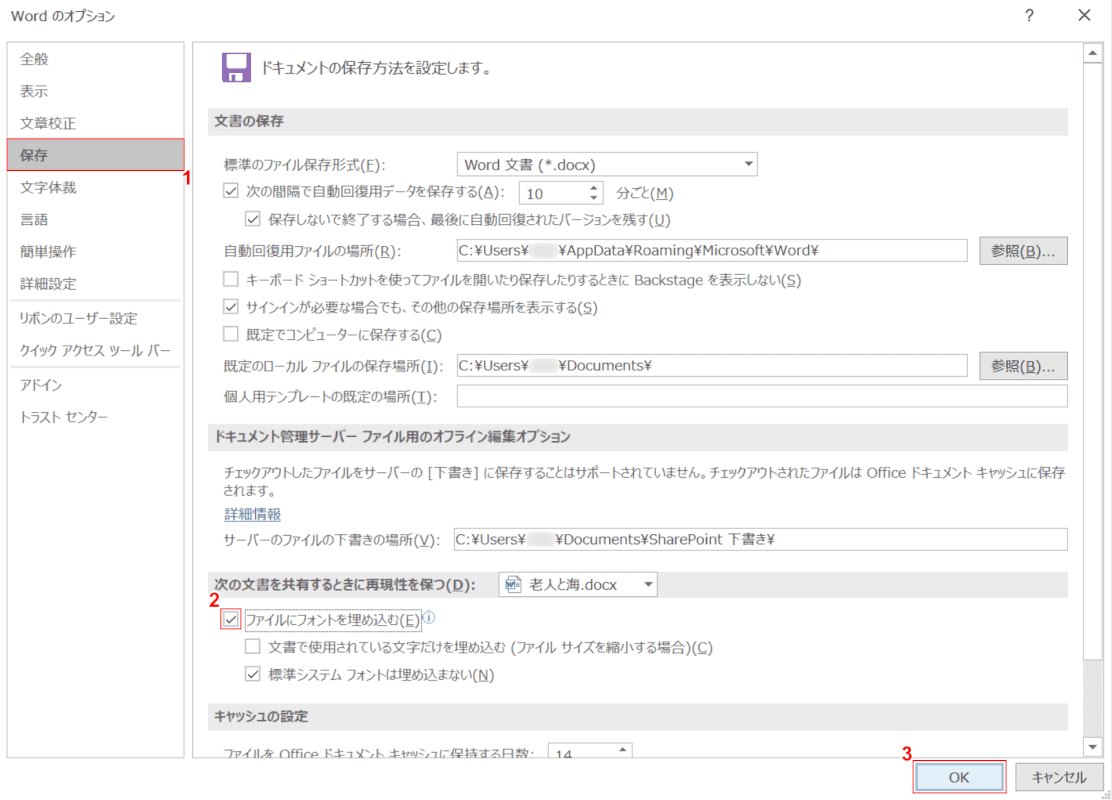Click the auto-recover file location field
This screenshot has height=800, width=1112.
(711, 250)
